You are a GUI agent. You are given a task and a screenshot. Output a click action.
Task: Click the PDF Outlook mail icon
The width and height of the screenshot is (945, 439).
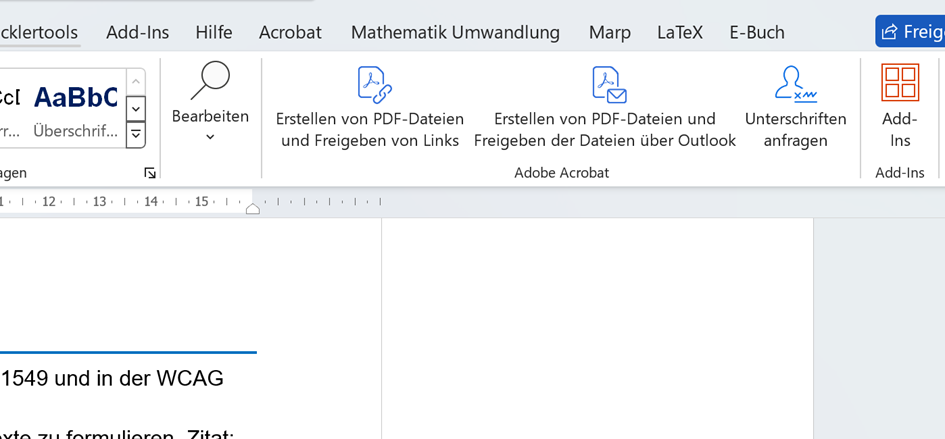pos(609,85)
